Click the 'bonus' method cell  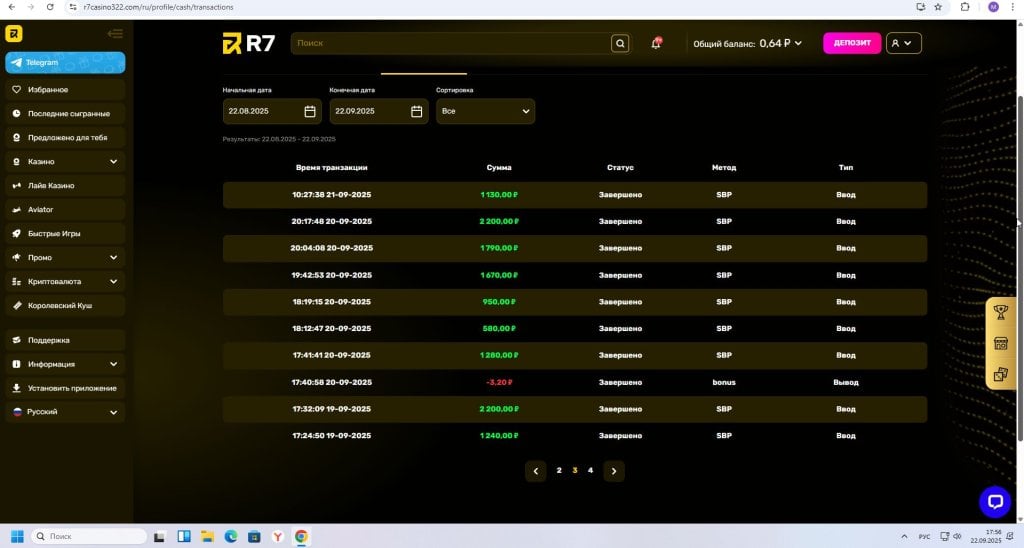tap(724, 382)
